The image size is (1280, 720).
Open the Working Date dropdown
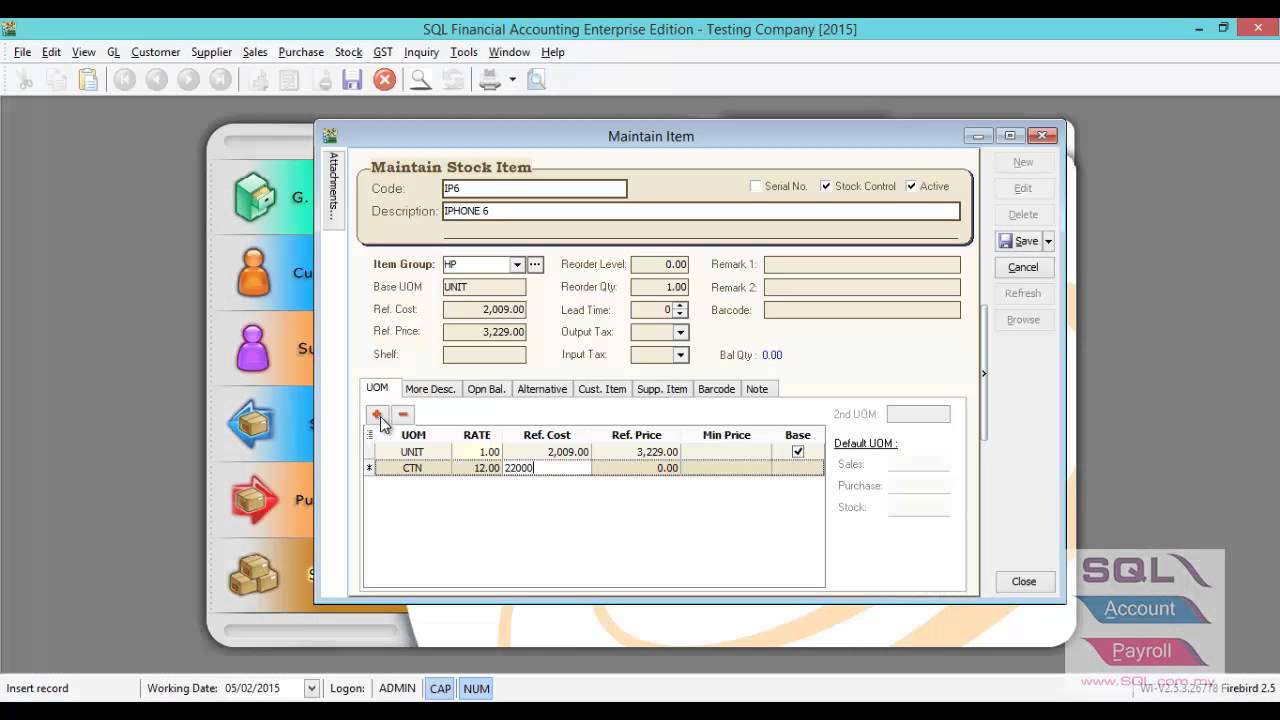(312, 688)
